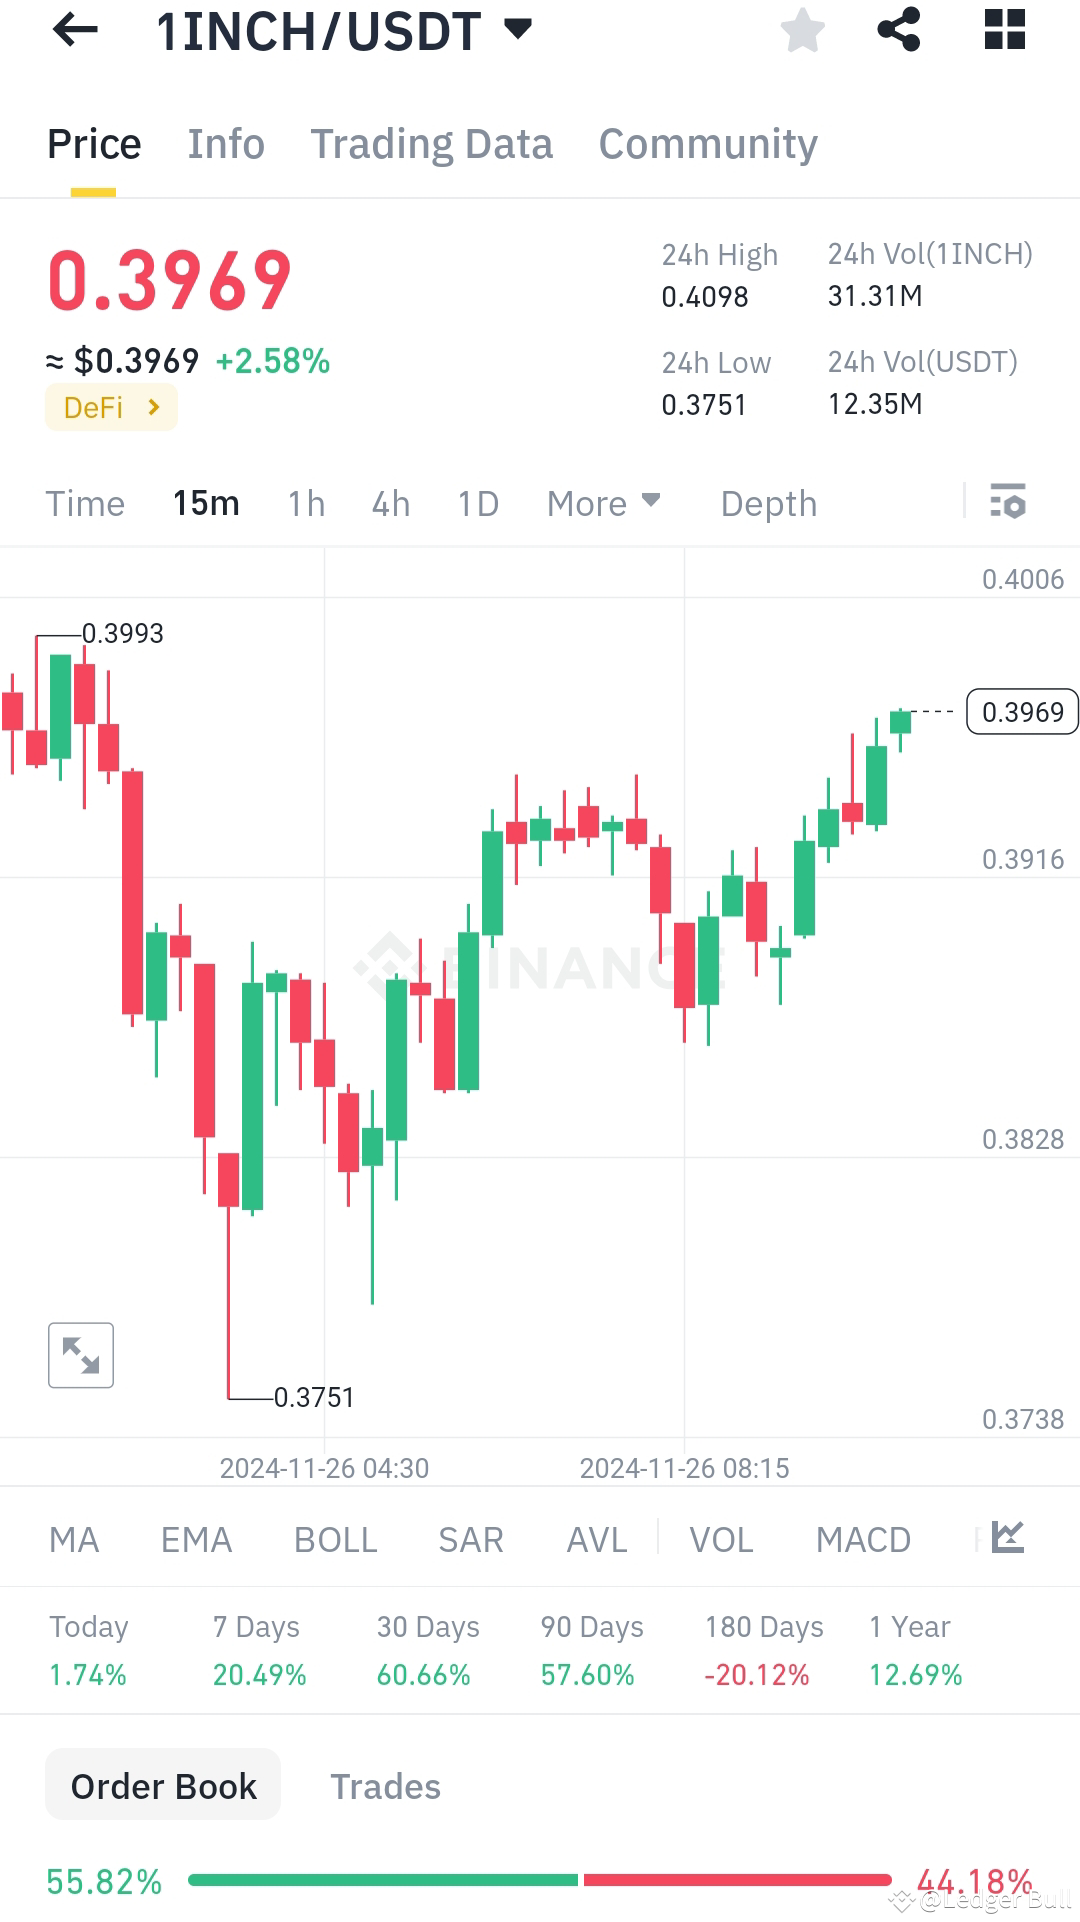
Task: Switch to the Trading Data tab
Action: click(x=432, y=143)
